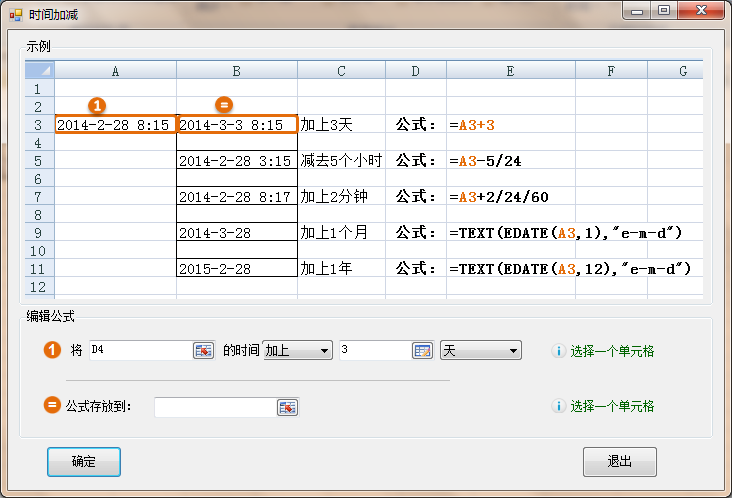Click the 确定 button
The width and height of the screenshot is (732, 498).
point(84,462)
